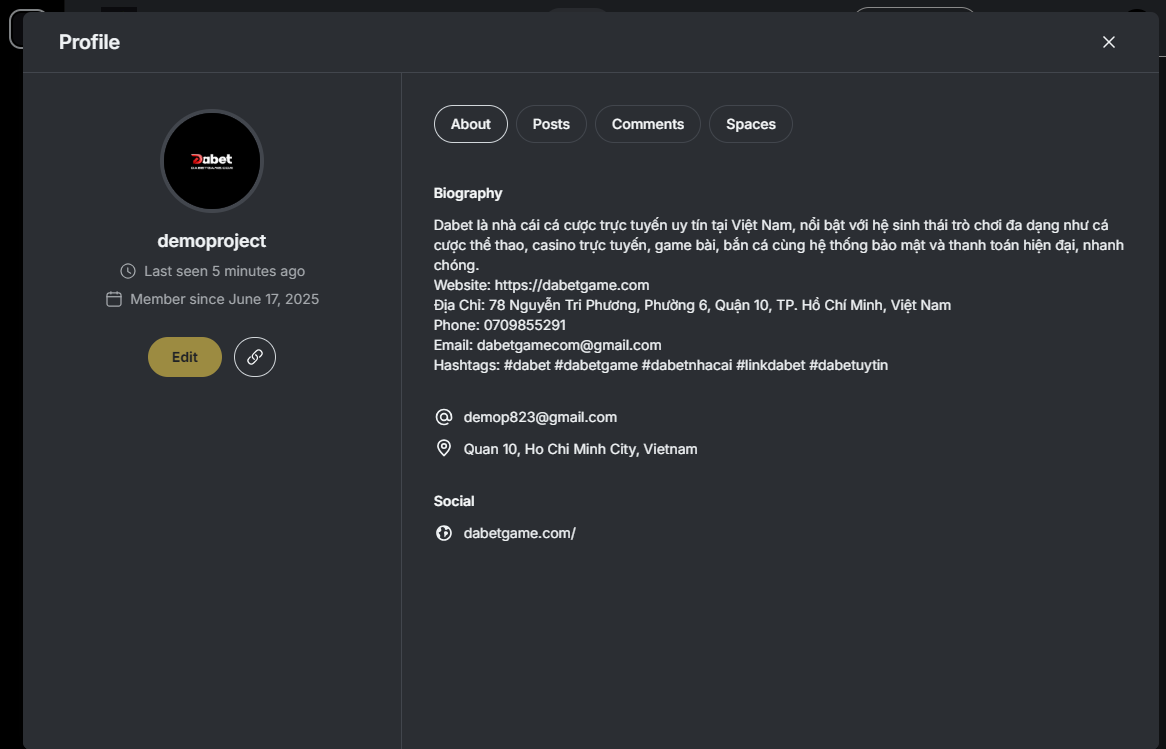Click 'Member since June 17, 2025' text
1166x749 pixels.
(x=225, y=299)
